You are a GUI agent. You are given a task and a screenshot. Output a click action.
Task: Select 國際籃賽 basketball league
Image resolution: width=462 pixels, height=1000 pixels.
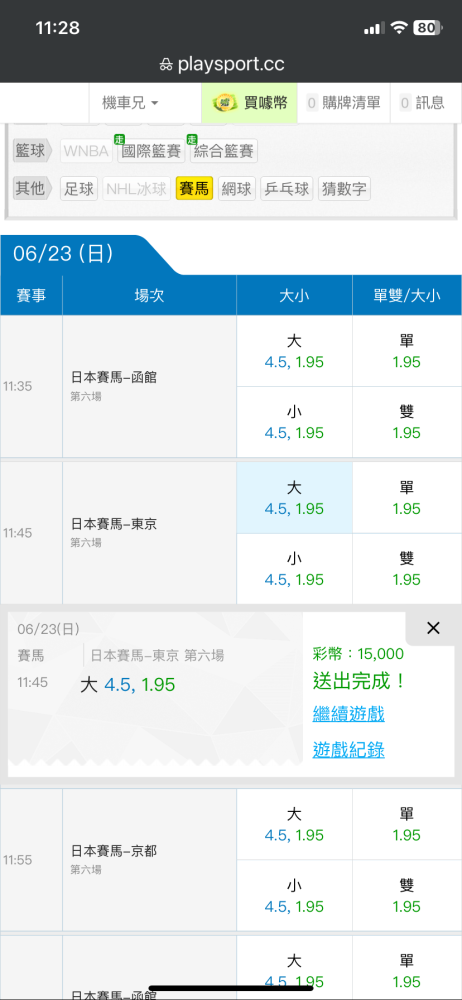[x=151, y=151]
